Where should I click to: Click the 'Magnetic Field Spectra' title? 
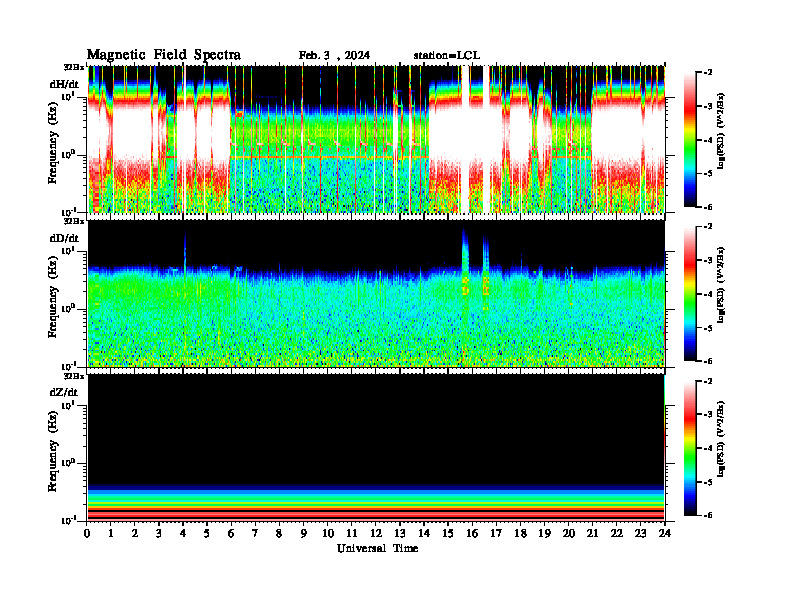click(x=164, y=55)
